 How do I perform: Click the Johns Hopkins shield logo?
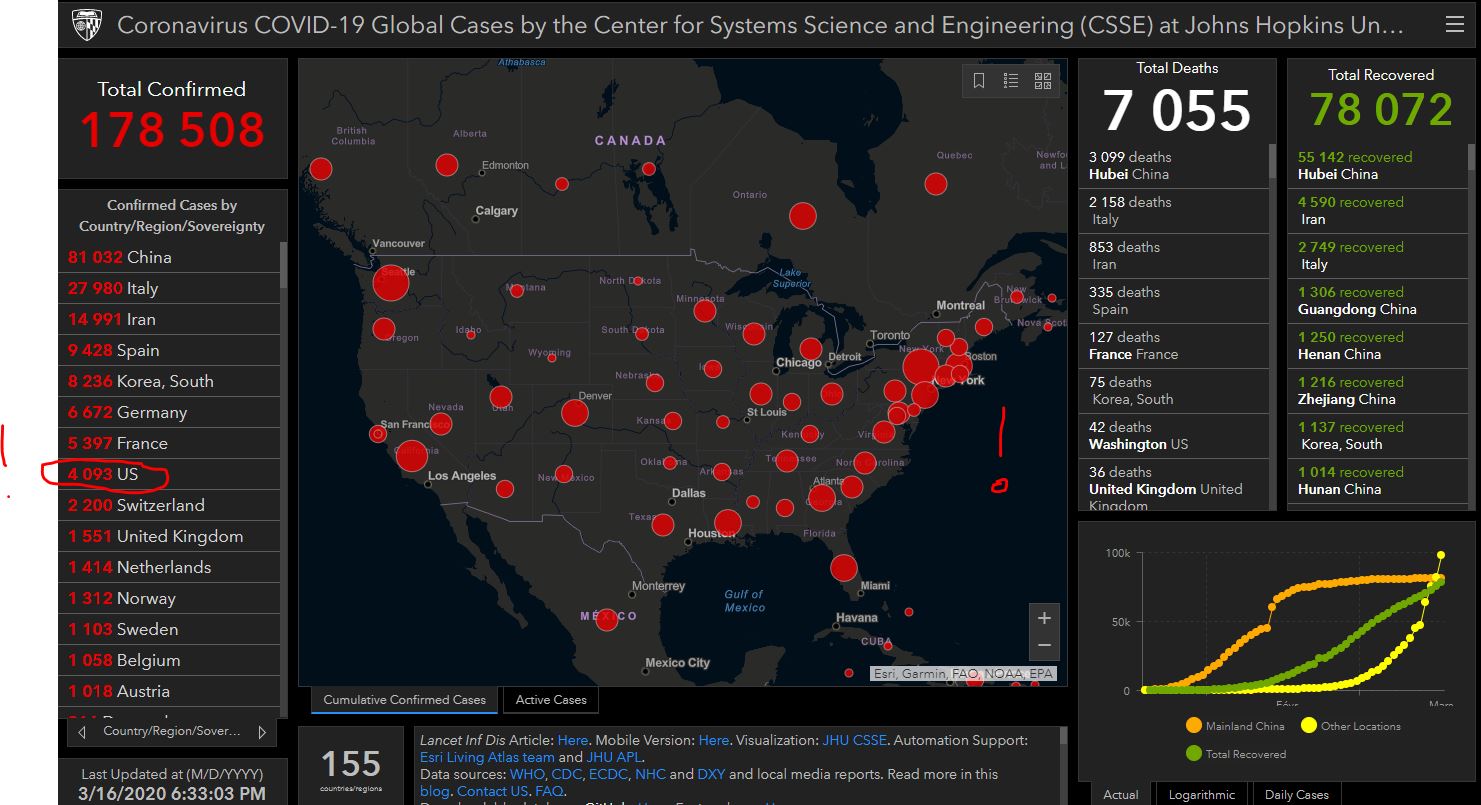(87, 25)
